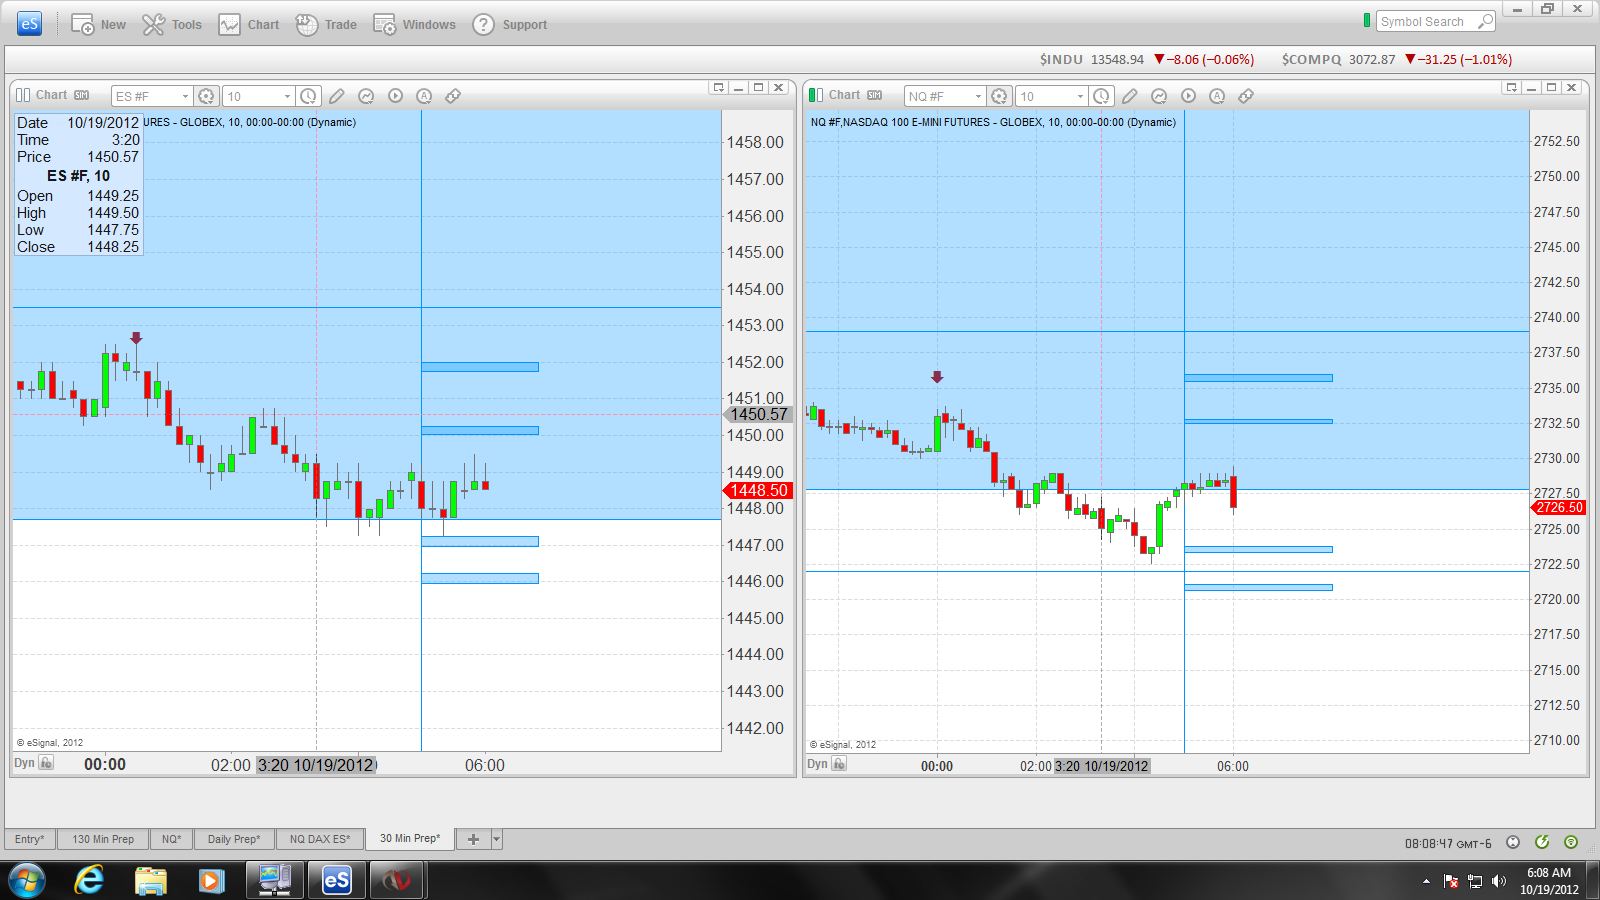Open the studies icon on NQ chart
The width and height of the screenshot is (1600, 900).
click(1159, 96)
